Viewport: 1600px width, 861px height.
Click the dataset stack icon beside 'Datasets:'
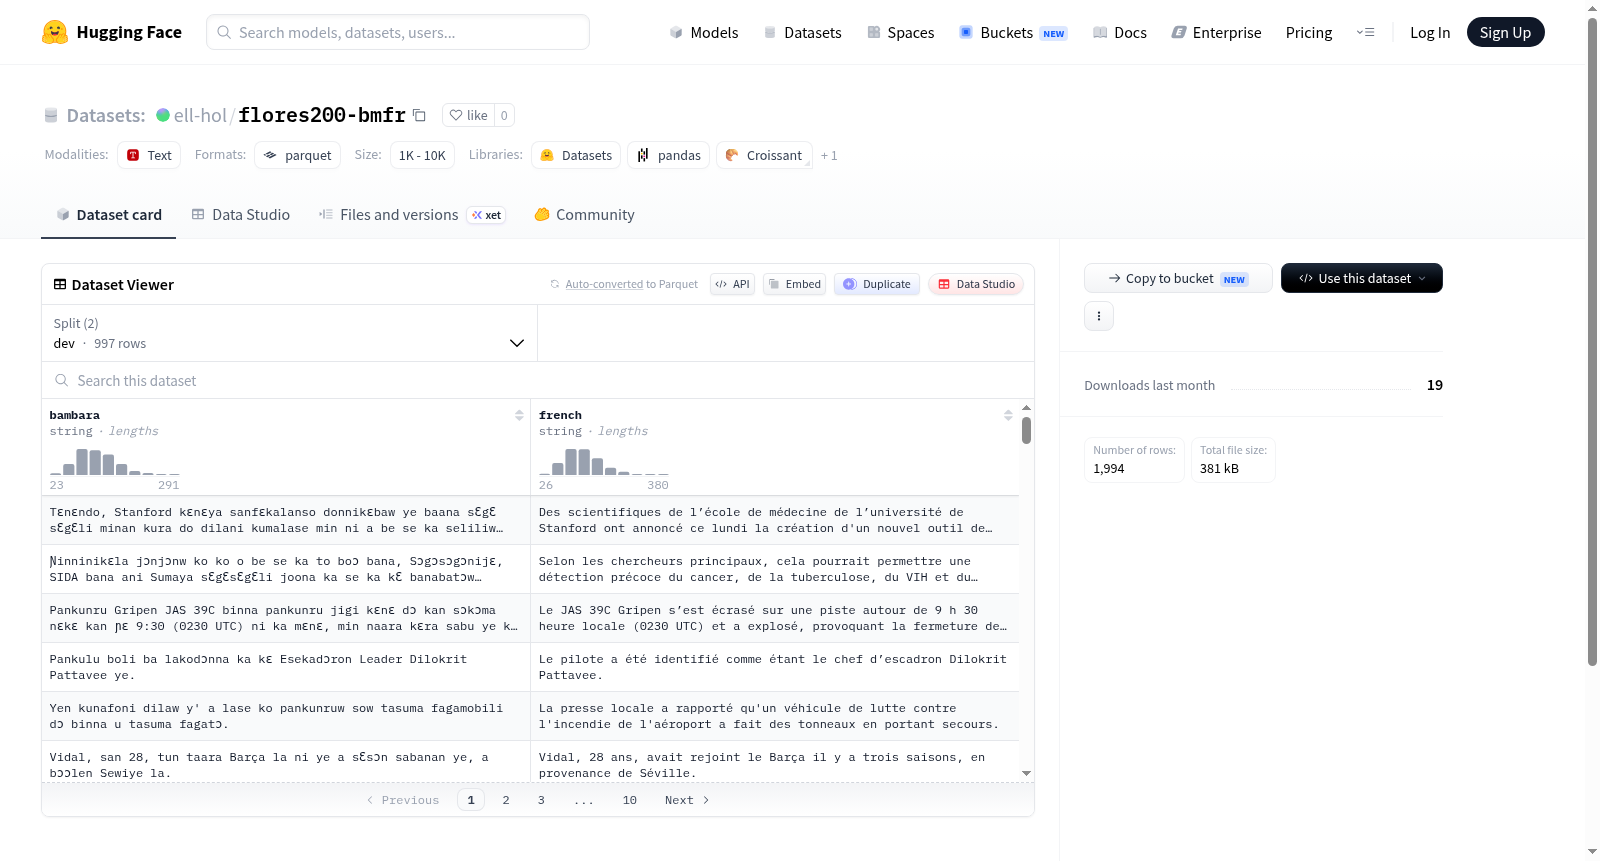coord(51,115)
